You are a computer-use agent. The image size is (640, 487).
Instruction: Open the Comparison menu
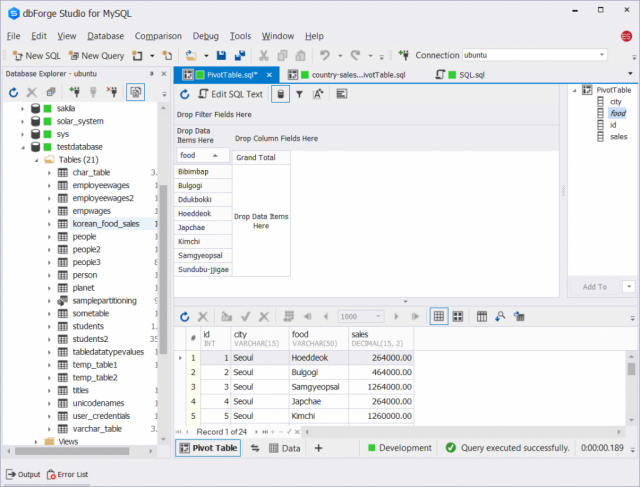[x=158, y=36]
